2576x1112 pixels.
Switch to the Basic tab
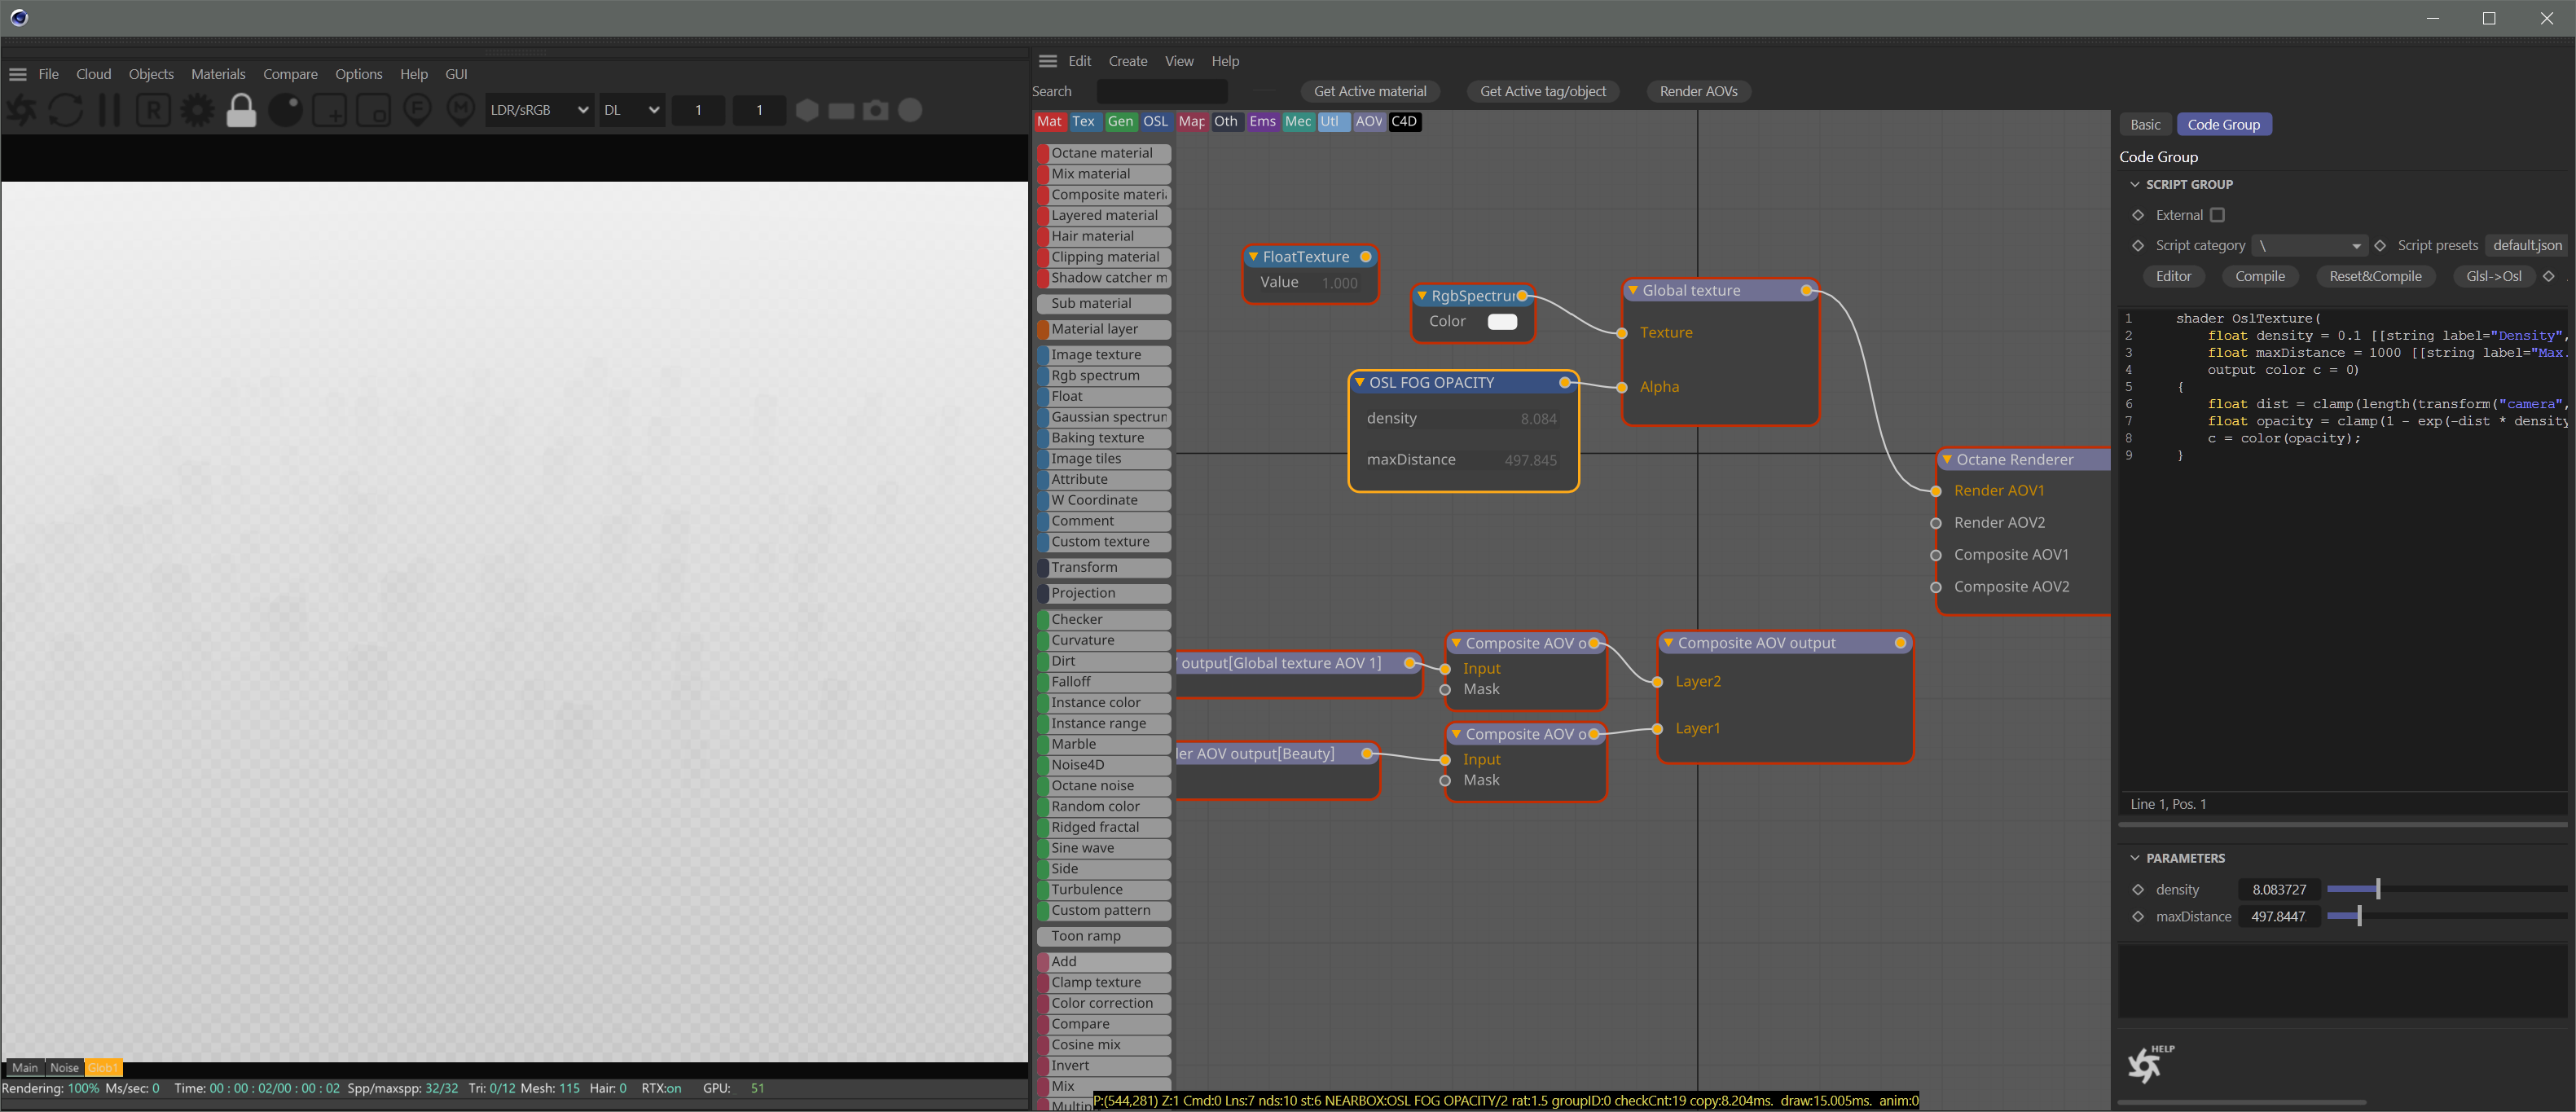click(2144, 125)
